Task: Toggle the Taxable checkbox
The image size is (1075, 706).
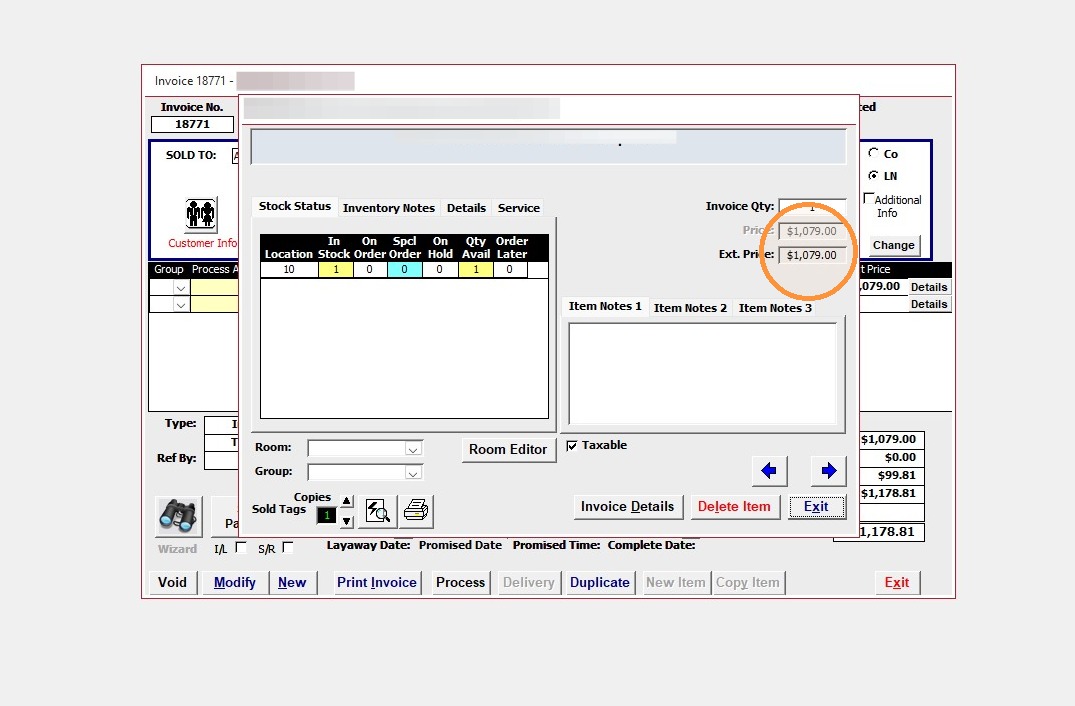Action: click(x=572, y=446)
